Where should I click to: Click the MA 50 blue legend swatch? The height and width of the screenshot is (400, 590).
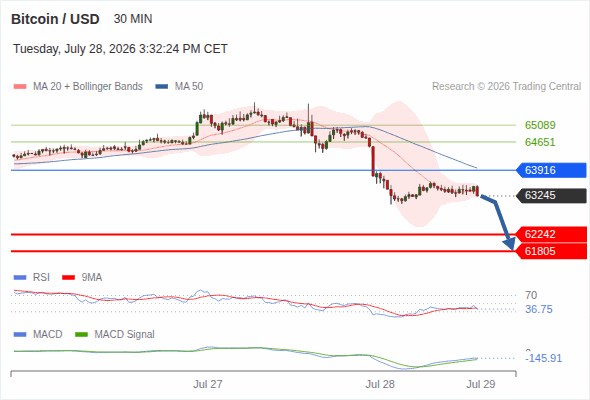(162, 87)
